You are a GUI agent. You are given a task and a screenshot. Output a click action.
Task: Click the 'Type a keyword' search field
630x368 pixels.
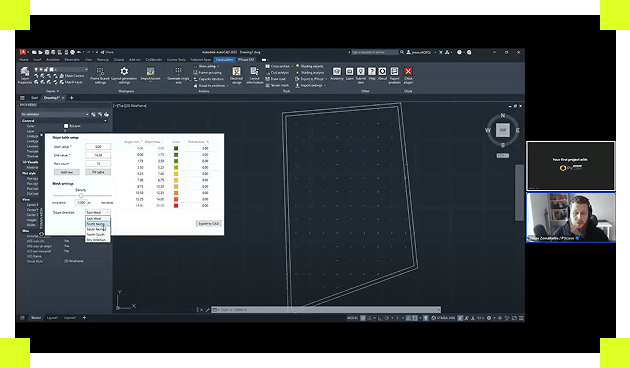(x=374, y=52)
